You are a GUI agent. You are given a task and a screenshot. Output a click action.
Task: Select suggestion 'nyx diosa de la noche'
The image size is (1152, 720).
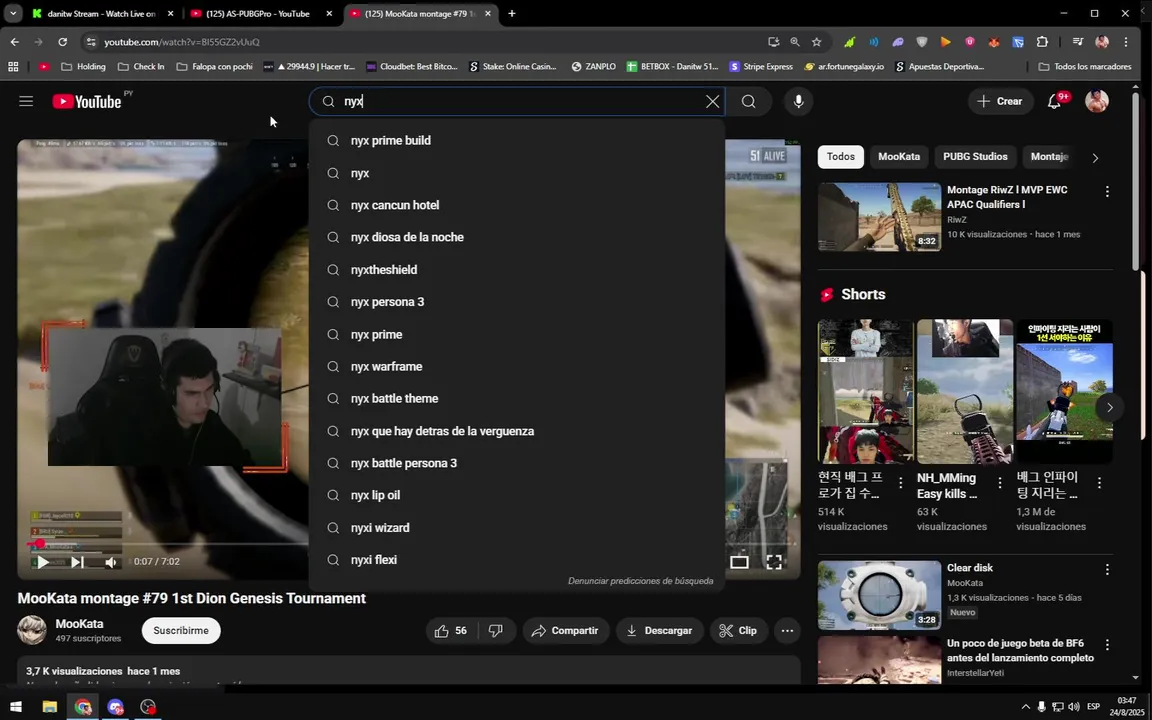coord(516,237)
